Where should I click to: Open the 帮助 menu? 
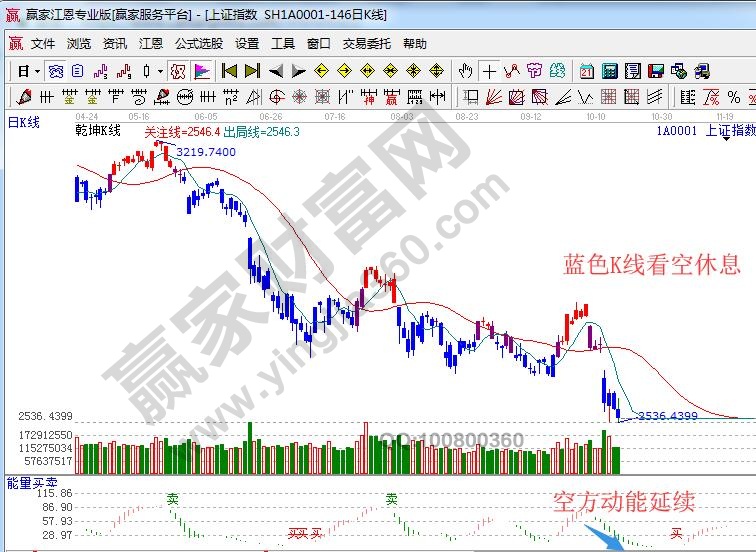point(415,44)
